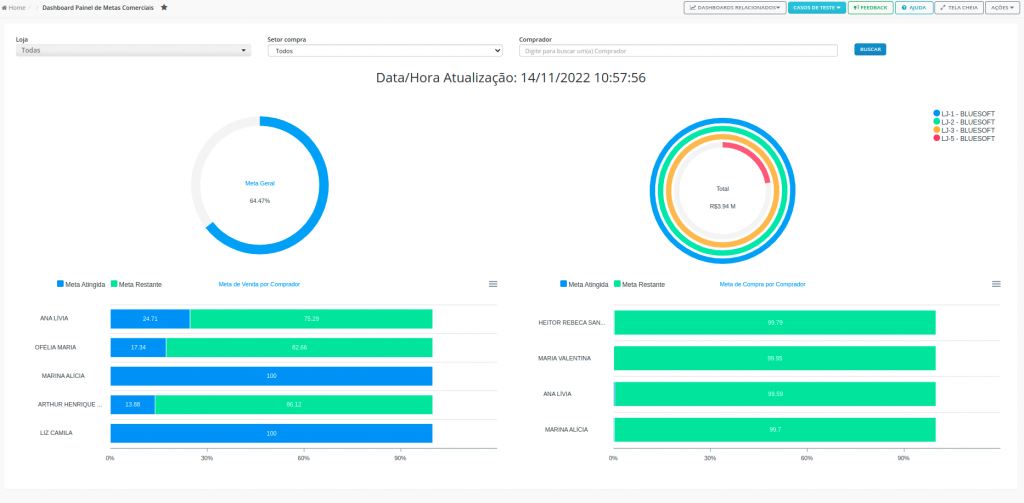Click the Comprador search input field
The image size is (1024, 503).
pyautogui.click(x=678, y=50)
